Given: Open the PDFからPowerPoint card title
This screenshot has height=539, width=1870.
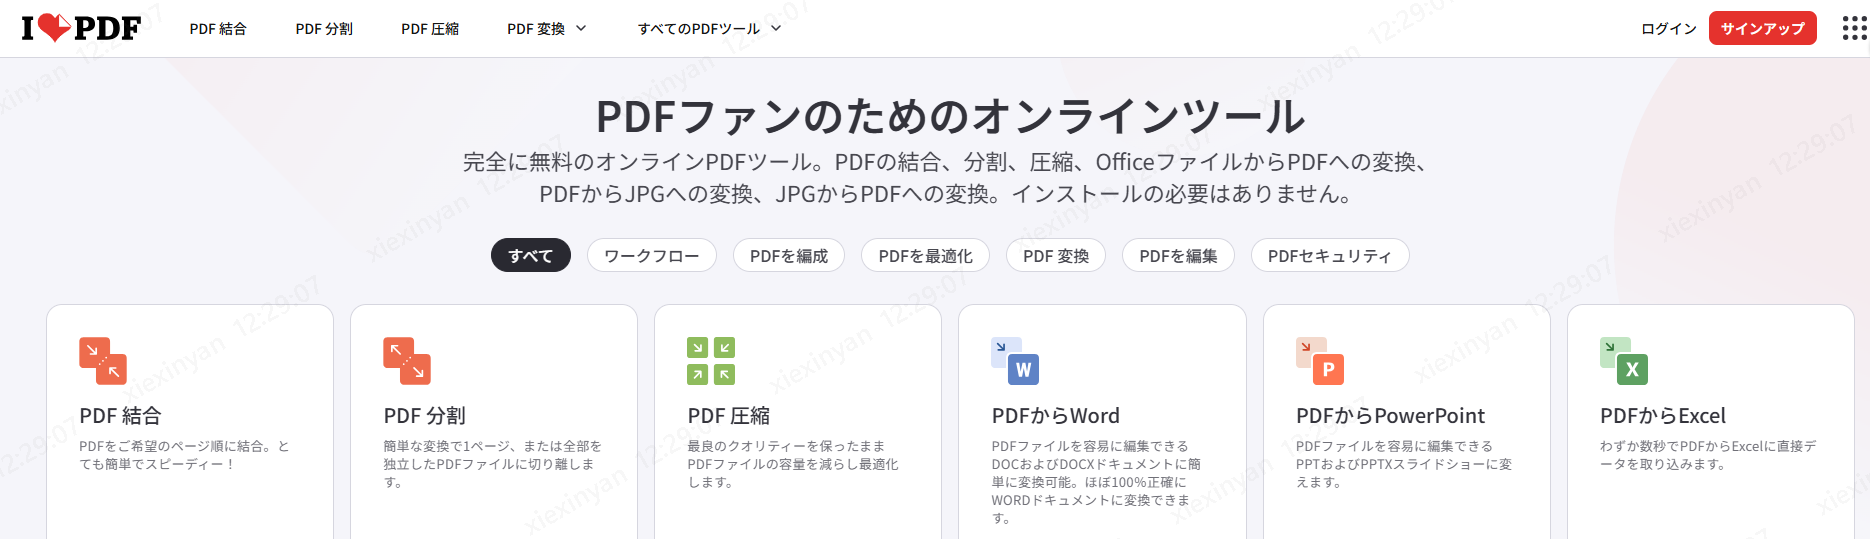Looking at the screenshot, I should (x=1391, y=416).
